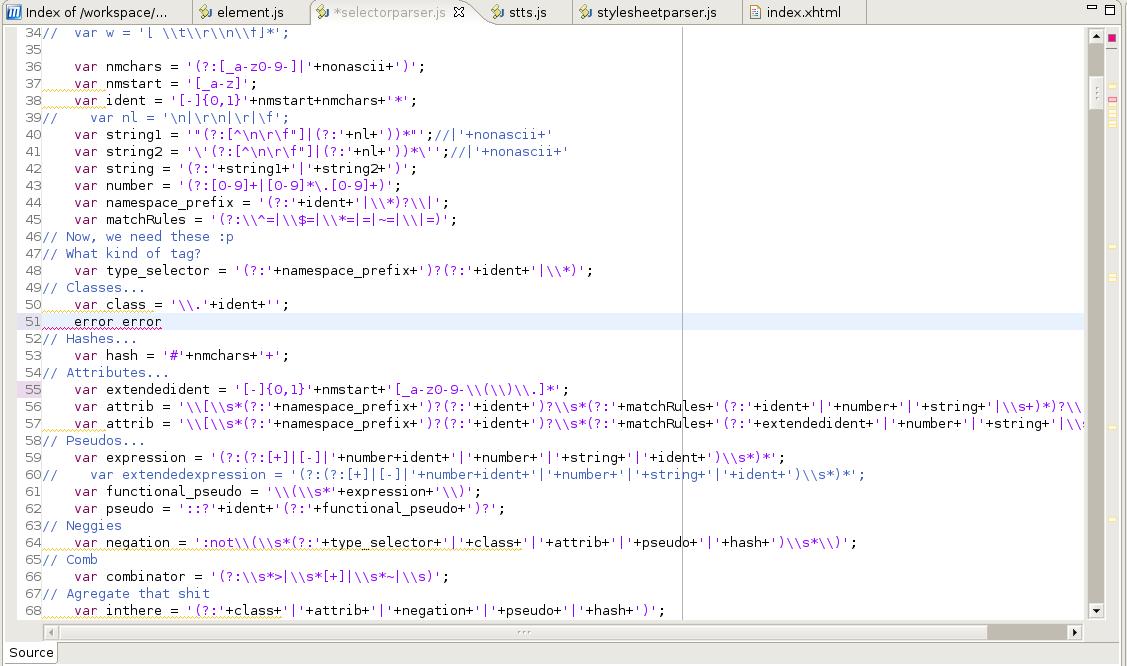
Task: Click the horizontal scrollbar left arrow
Action: (x=51, y=632)
